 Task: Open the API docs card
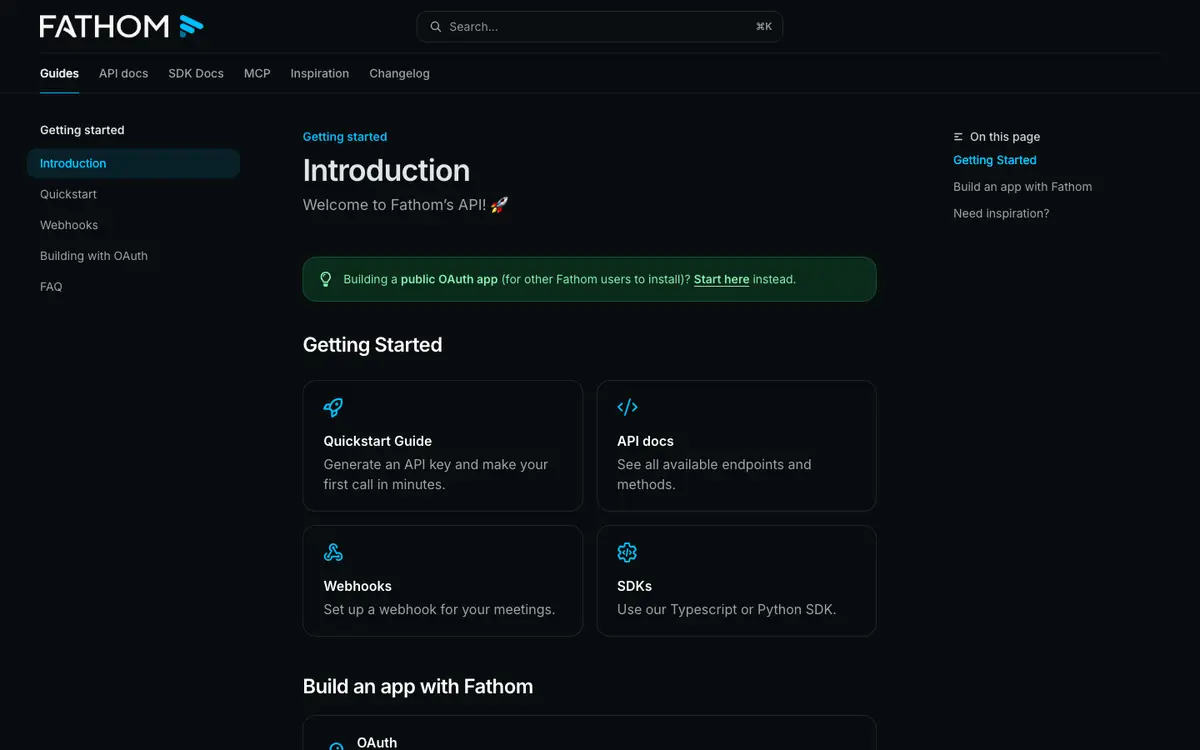pyautogui.click(x=736, y=446)
